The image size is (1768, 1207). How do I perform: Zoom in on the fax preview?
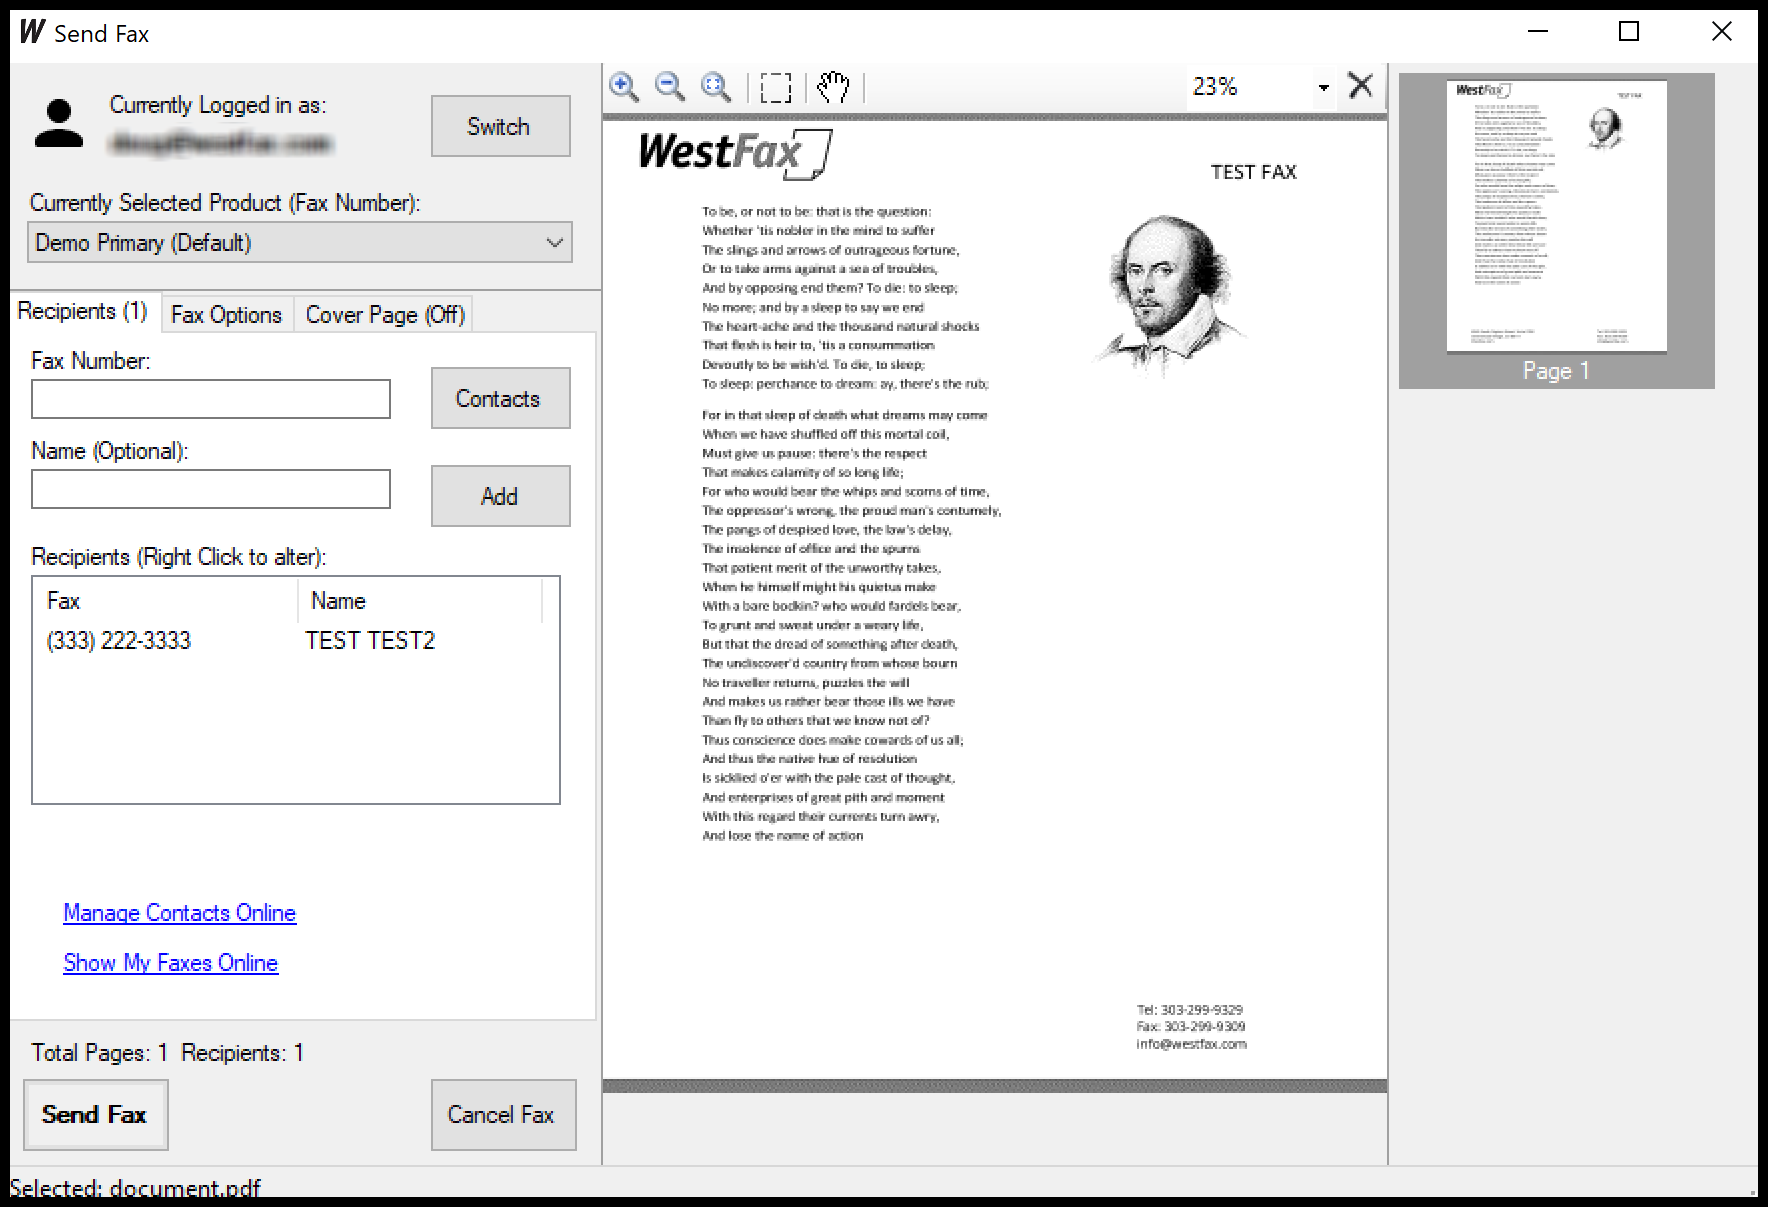[624, 87]
